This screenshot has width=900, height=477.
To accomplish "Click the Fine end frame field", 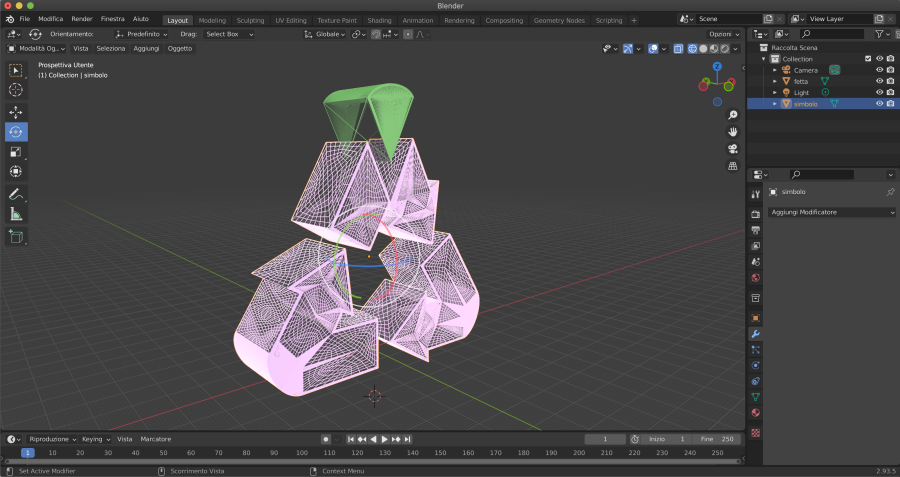I will [716, 439].
